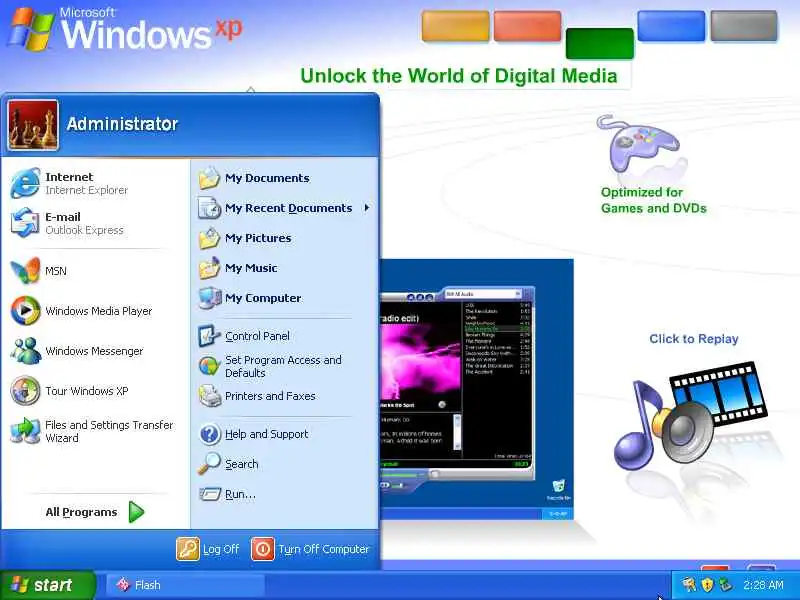Viewport: 800px width, 600px height.
Task: Click the Search magnifier icon
Action: click(209, 464)
